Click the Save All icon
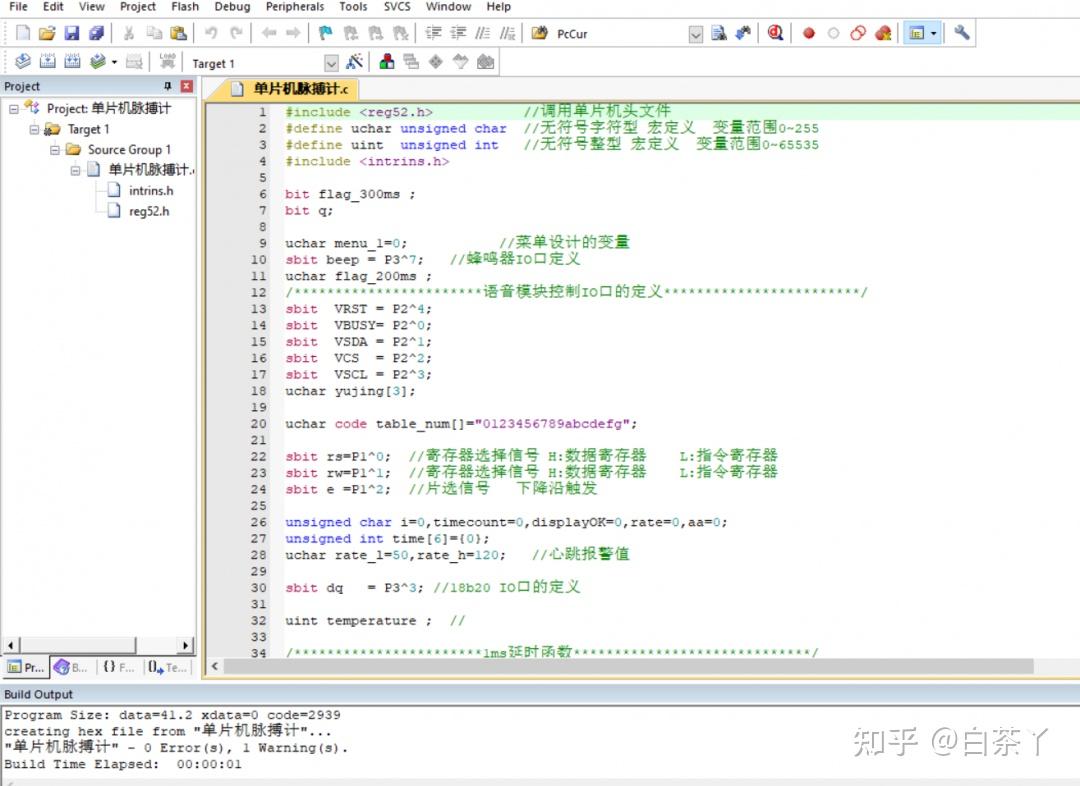The height and width of the screenshot is (786, 1080). tap(96, 33)
